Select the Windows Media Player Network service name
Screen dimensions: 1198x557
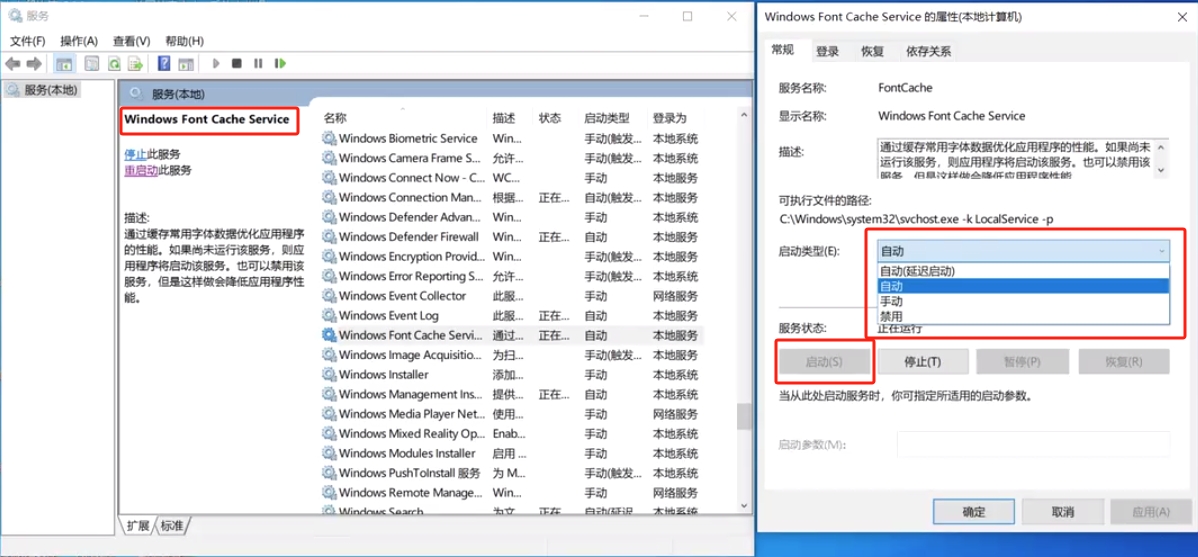click(x=412, y=414)
